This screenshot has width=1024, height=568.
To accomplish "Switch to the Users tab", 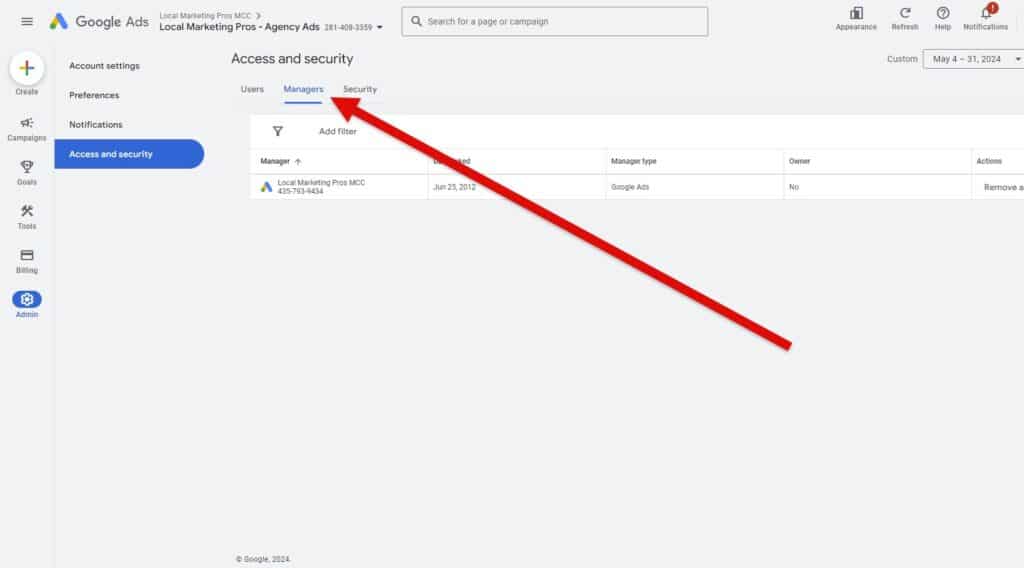I will point(252,89).
